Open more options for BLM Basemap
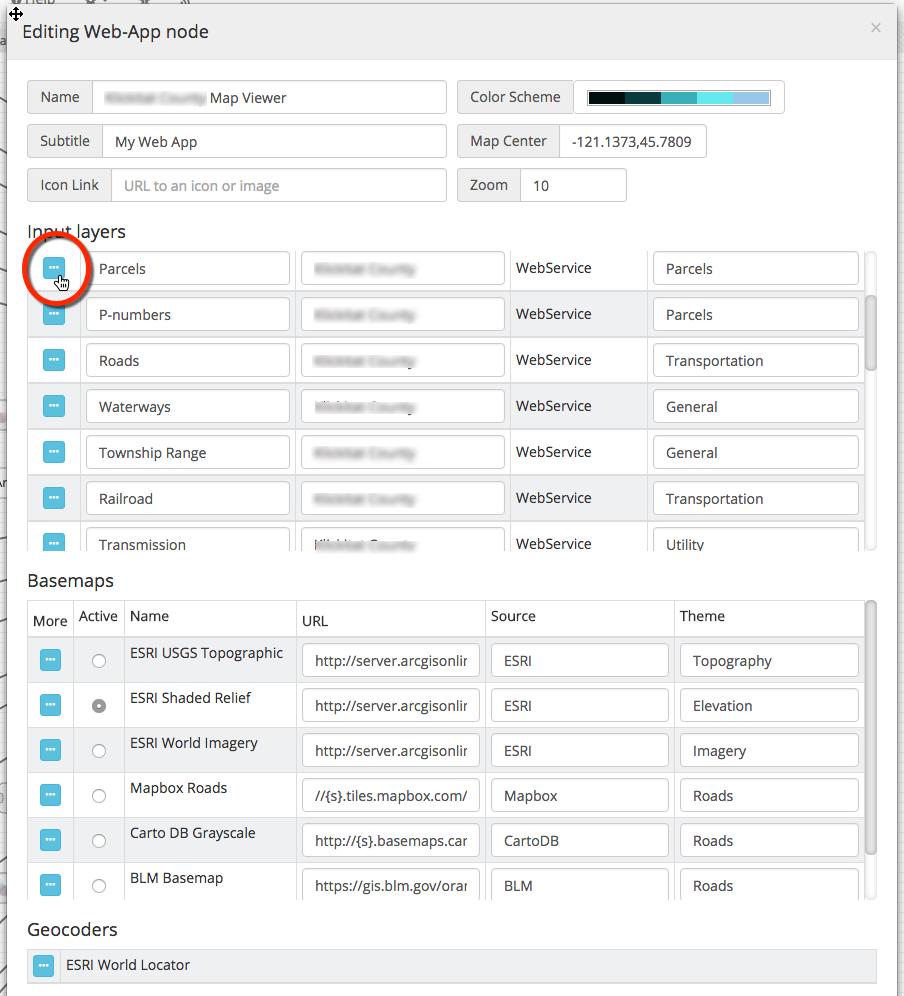 tap(50, 885)
